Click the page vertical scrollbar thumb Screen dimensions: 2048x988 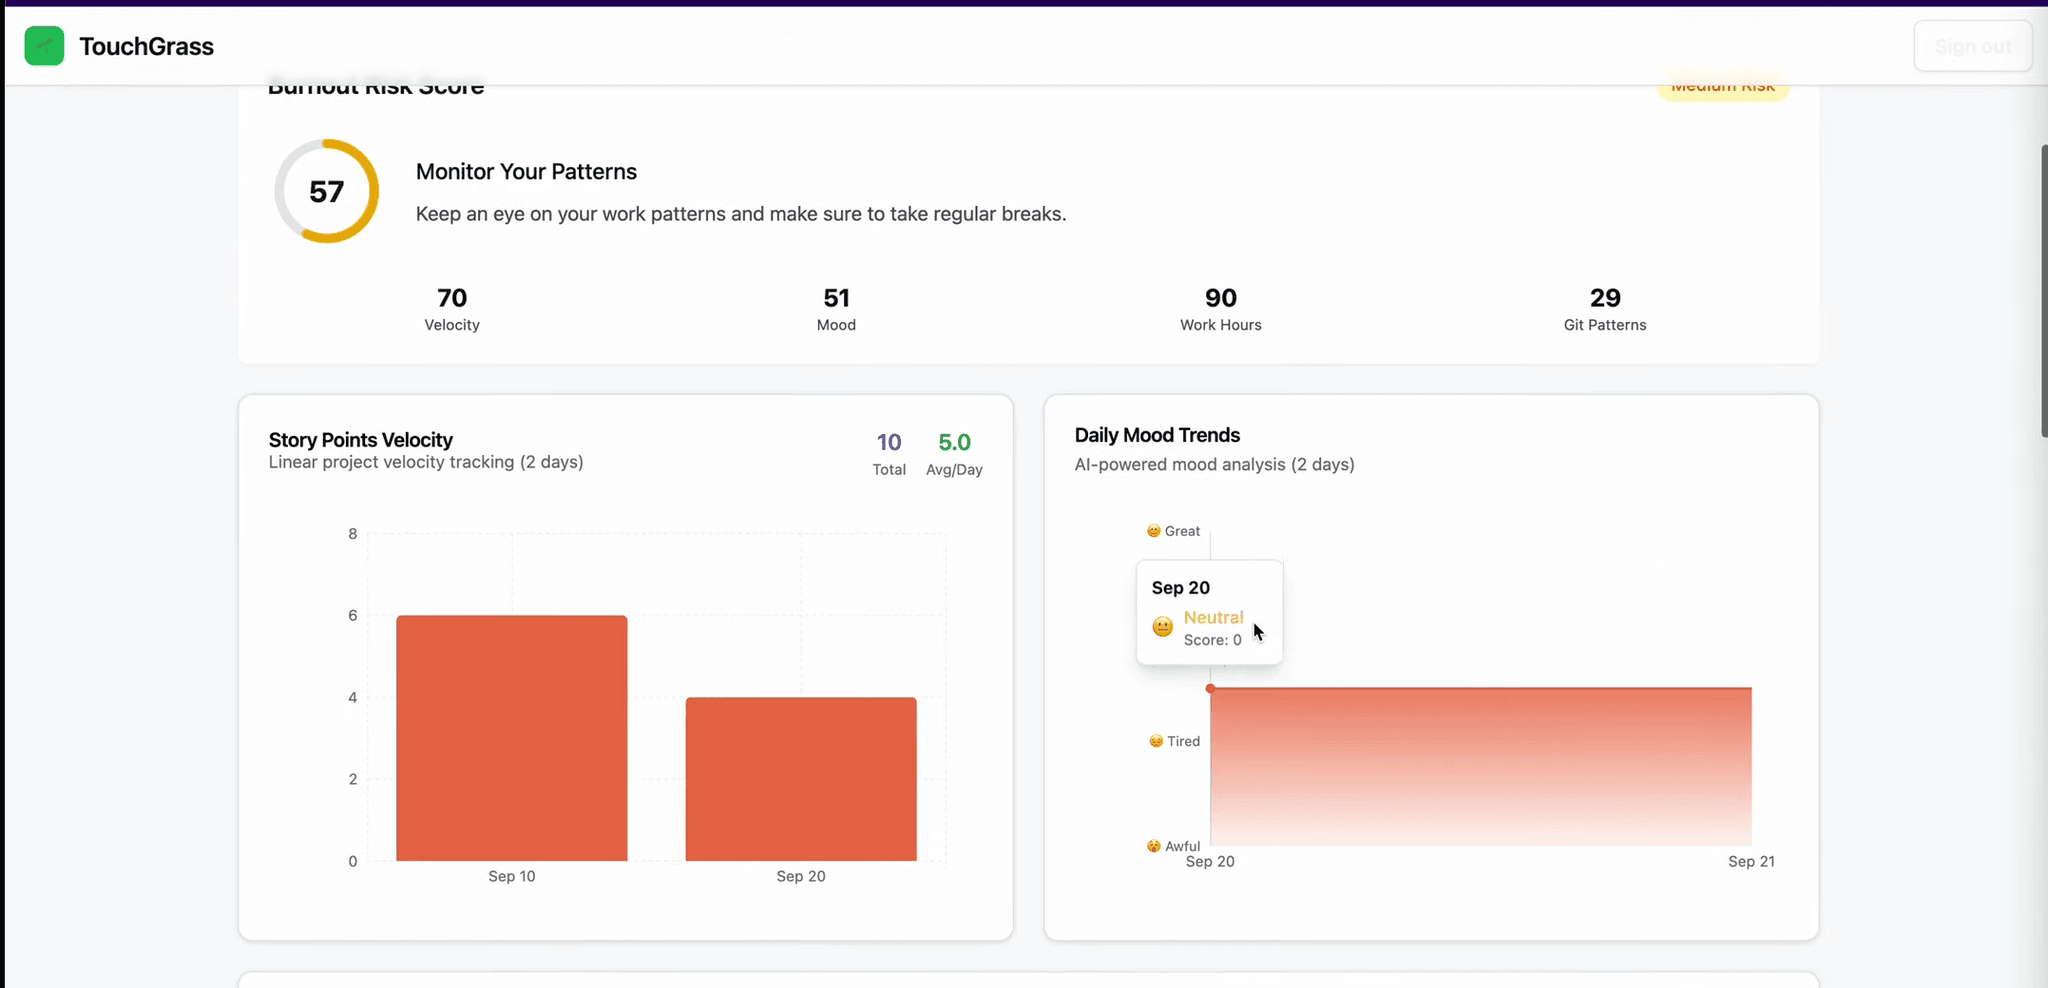click(2043, 290)
